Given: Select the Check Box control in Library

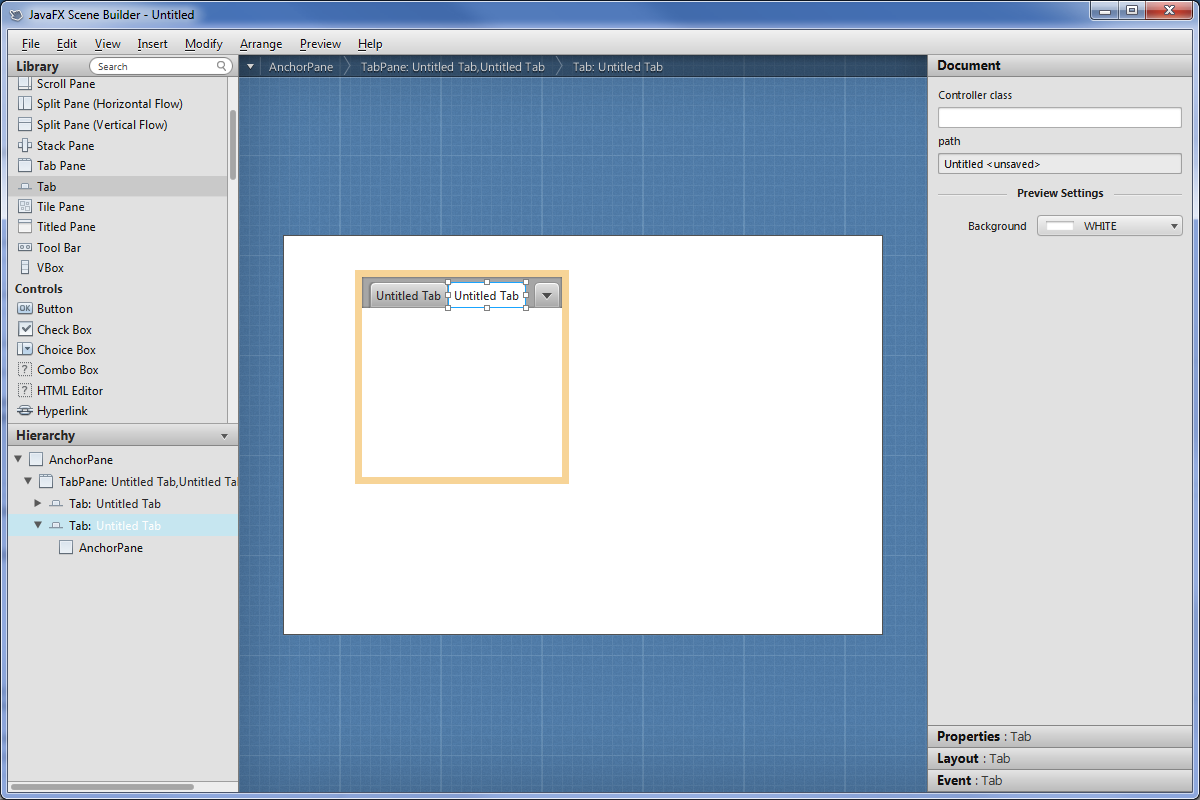Looking at the screenshot, I should [x=66, y=330].
